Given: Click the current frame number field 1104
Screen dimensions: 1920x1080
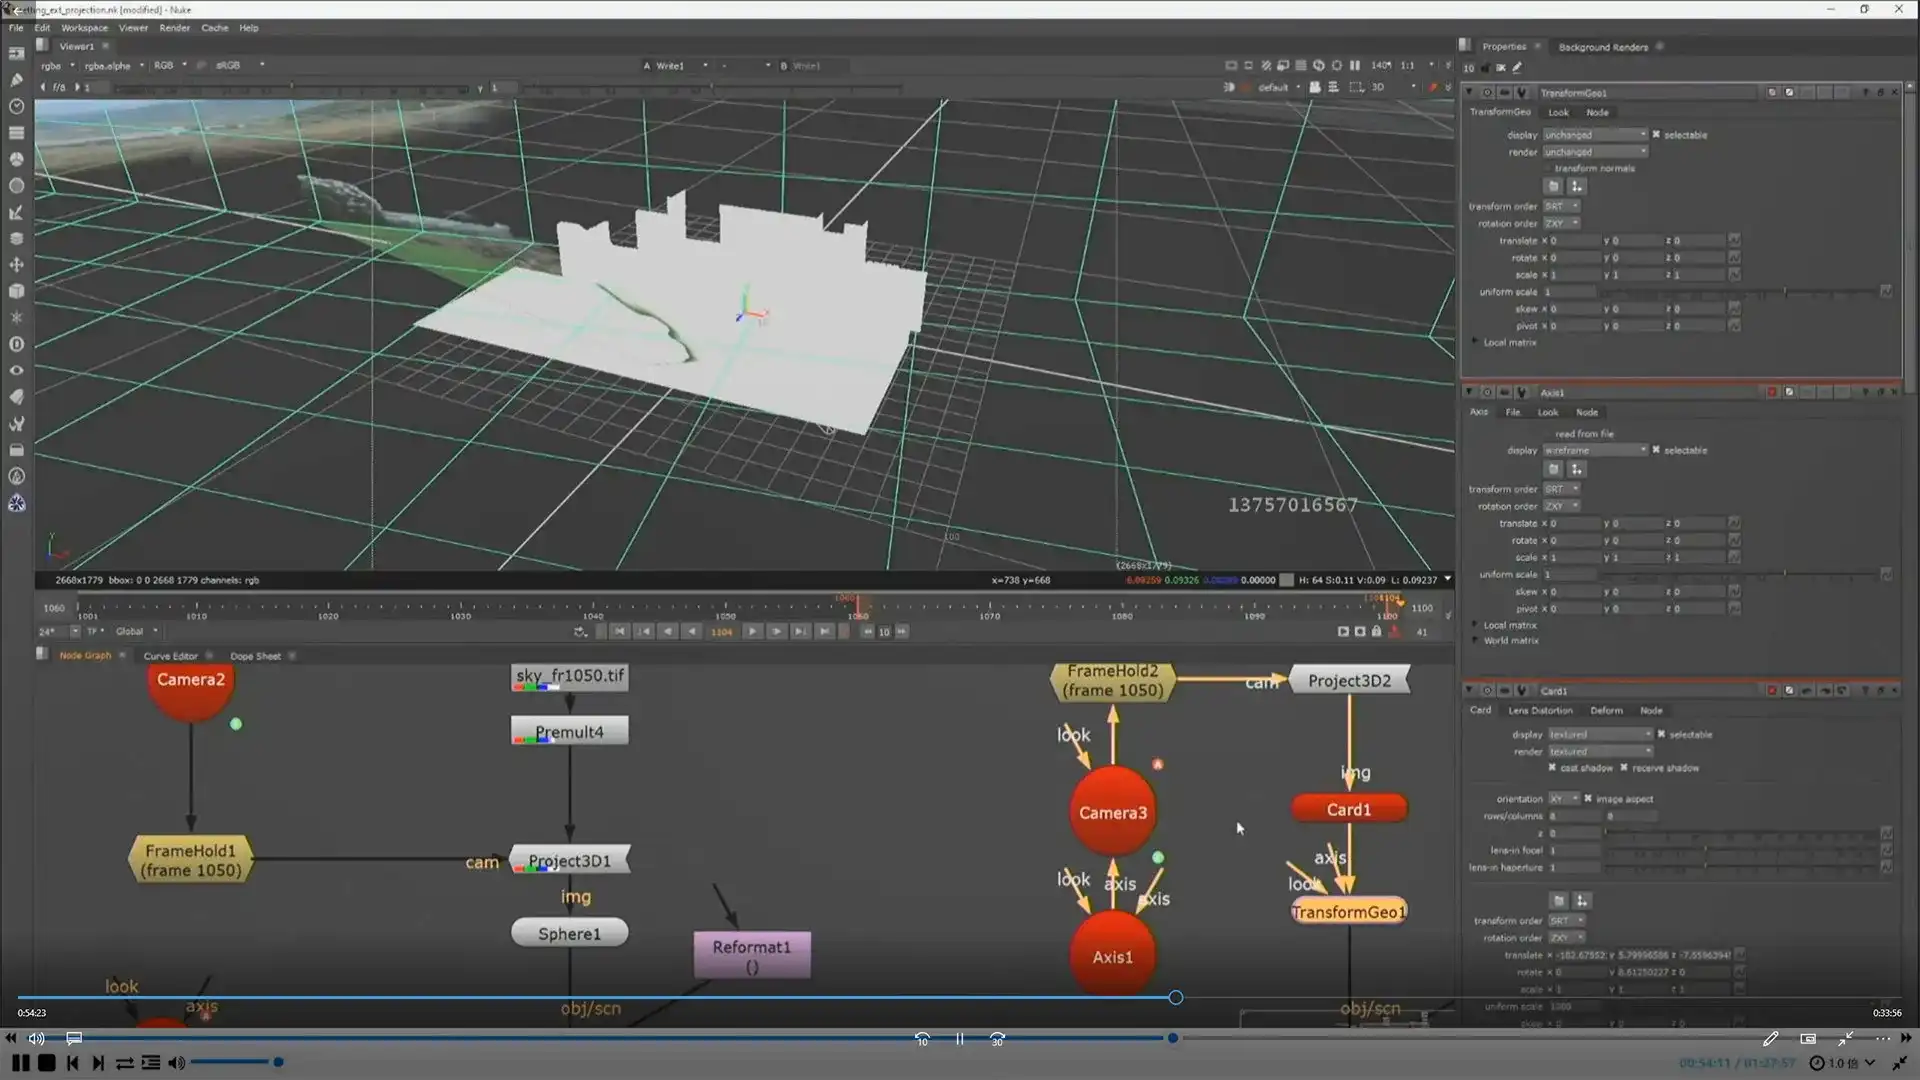Looking at the screenshot, I should 721,632.
